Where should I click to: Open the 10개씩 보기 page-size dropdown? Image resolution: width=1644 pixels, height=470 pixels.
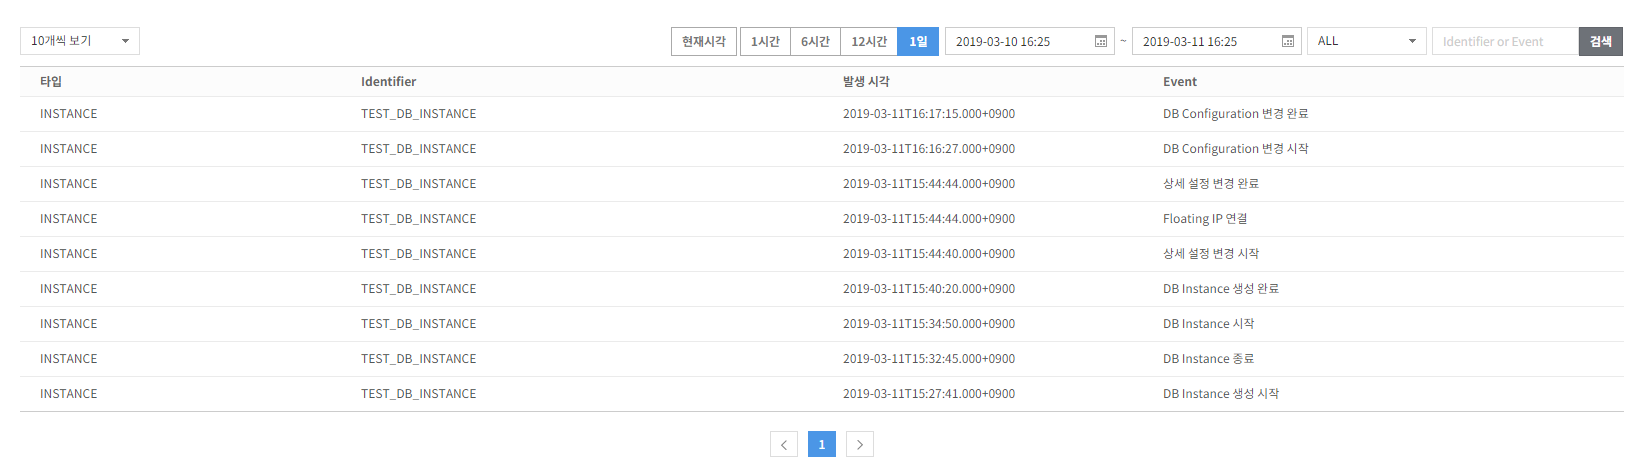[x=80, y=41]
